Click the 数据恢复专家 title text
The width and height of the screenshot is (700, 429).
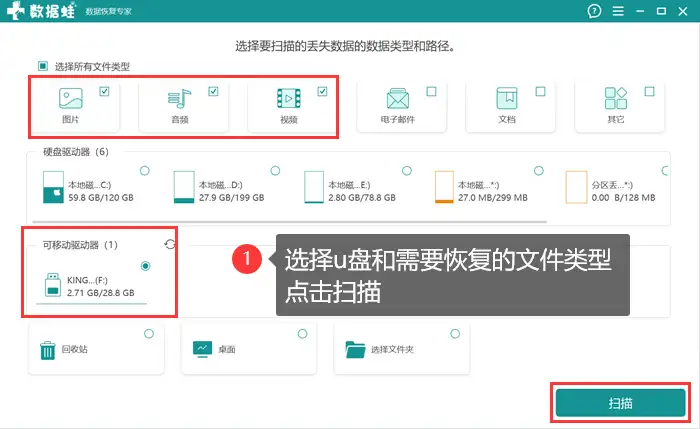coord(108,12)
